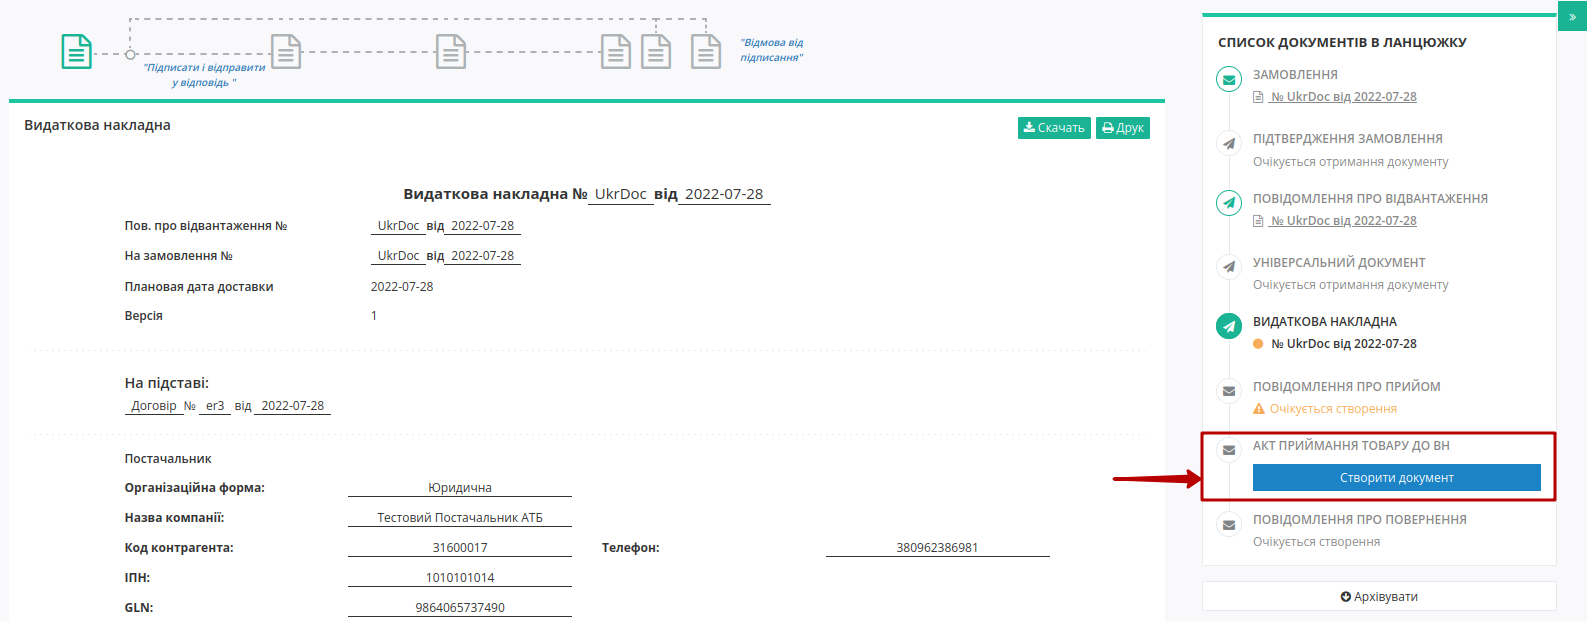Click the envelope icon next to ЗАМОВЛЕННЯ
Image resolution: width=1587 pixels, height=622 pixels.
click(x=1229, y=79)
